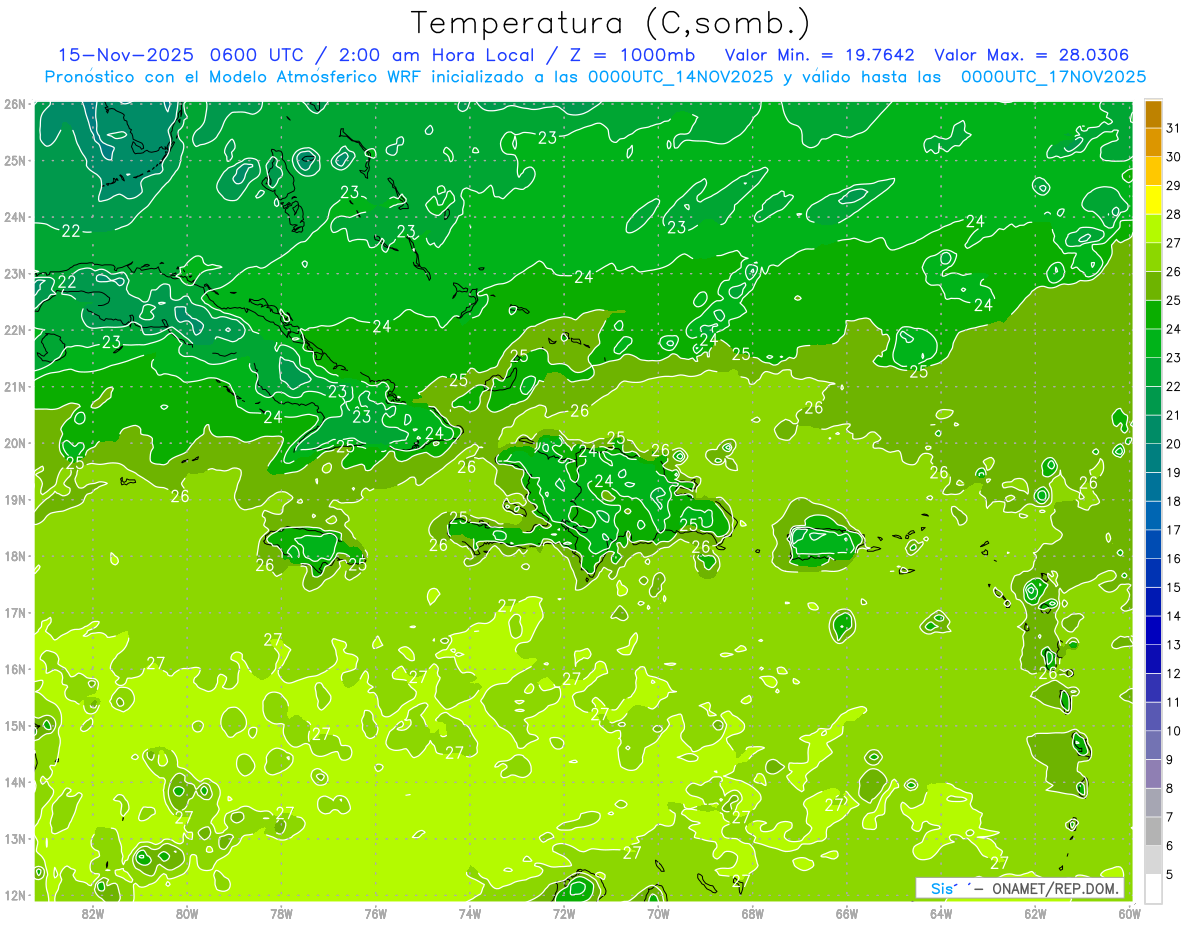Click the '78W' longitude axis label
This screenshot has height=927, width=1200.
tap(281, 912)
